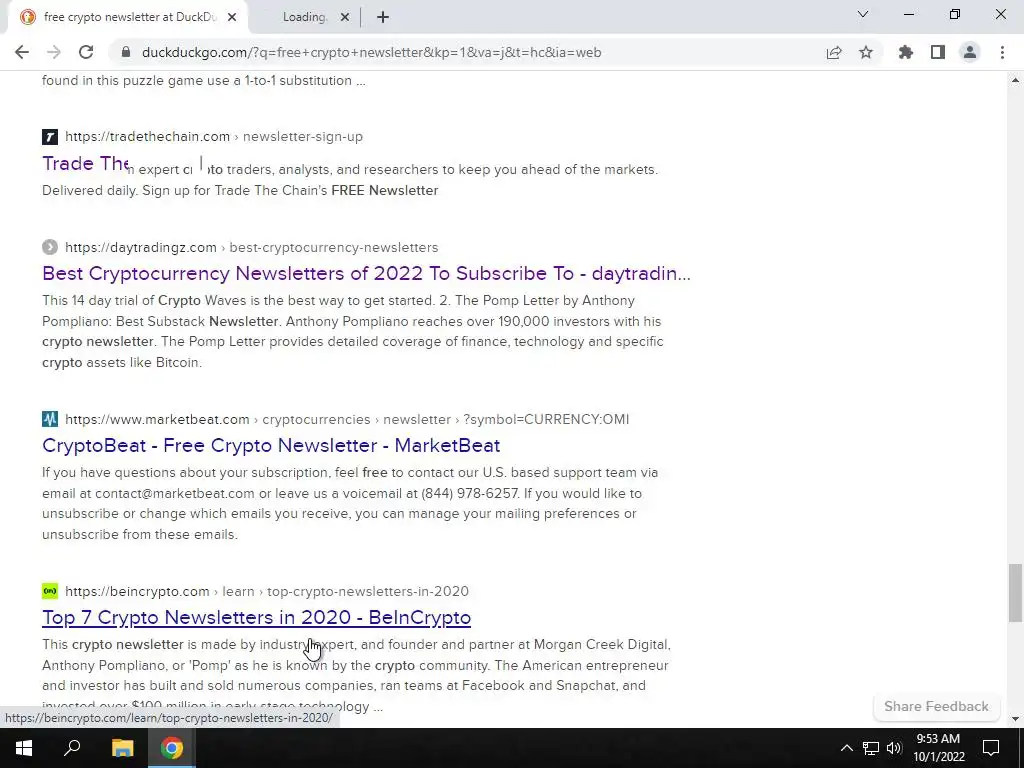The width and height of the screenshot is (1024, 768).
Task: Open the notification center icon
Action: (x=991, y=748)
